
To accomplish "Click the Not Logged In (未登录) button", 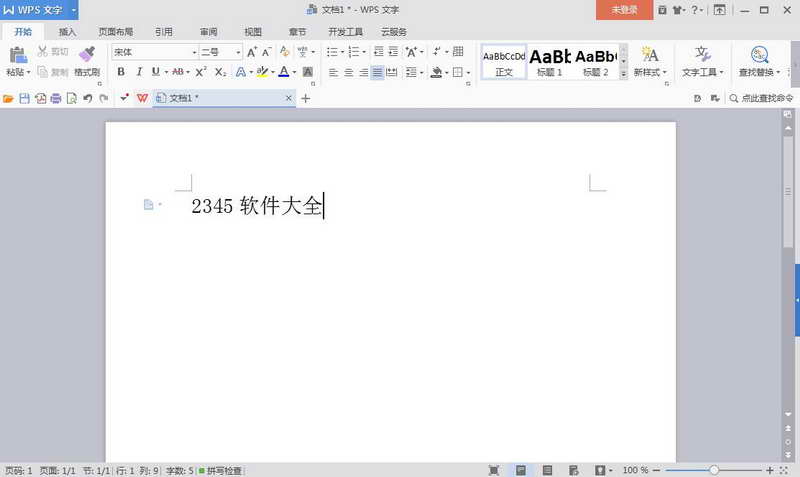I will tap(624, 10).
